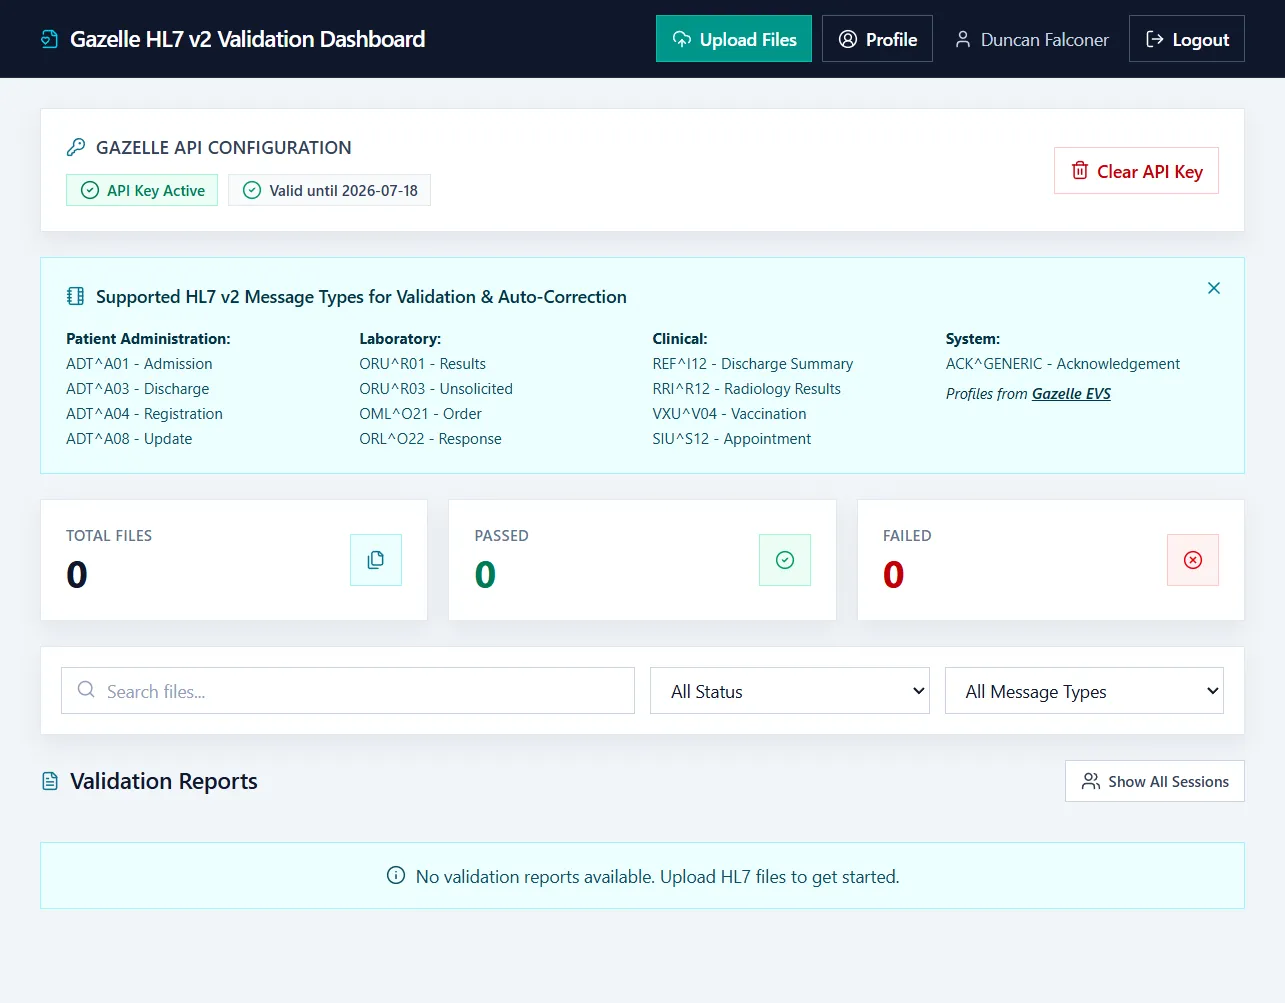Click the copy files icon in Total Files card
Viewport: 1285px width, 1003px height.
pos(376,560)
